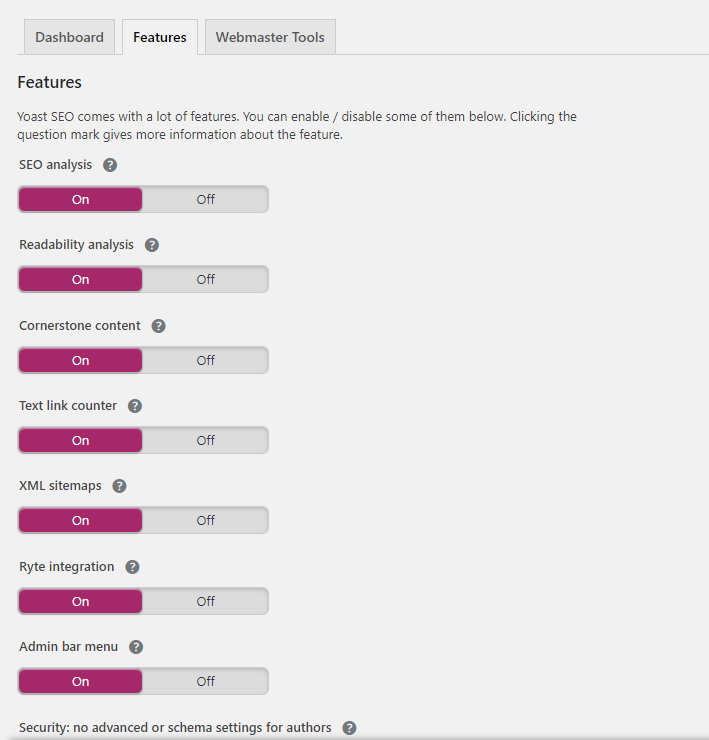The image size is (709, 740).
Task: Switch to the Dashboard tab
Action: click(69, 37)
